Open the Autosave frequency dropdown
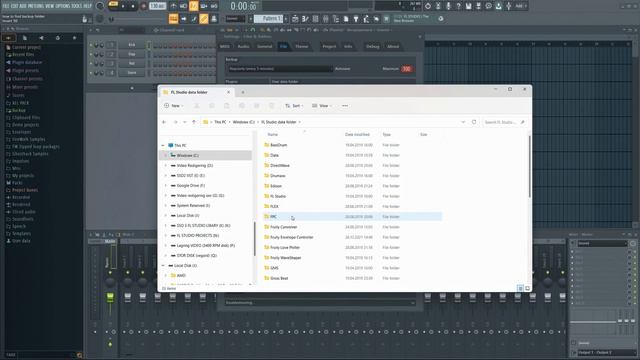This screenshot has width=640, height=360. [280, 69]
